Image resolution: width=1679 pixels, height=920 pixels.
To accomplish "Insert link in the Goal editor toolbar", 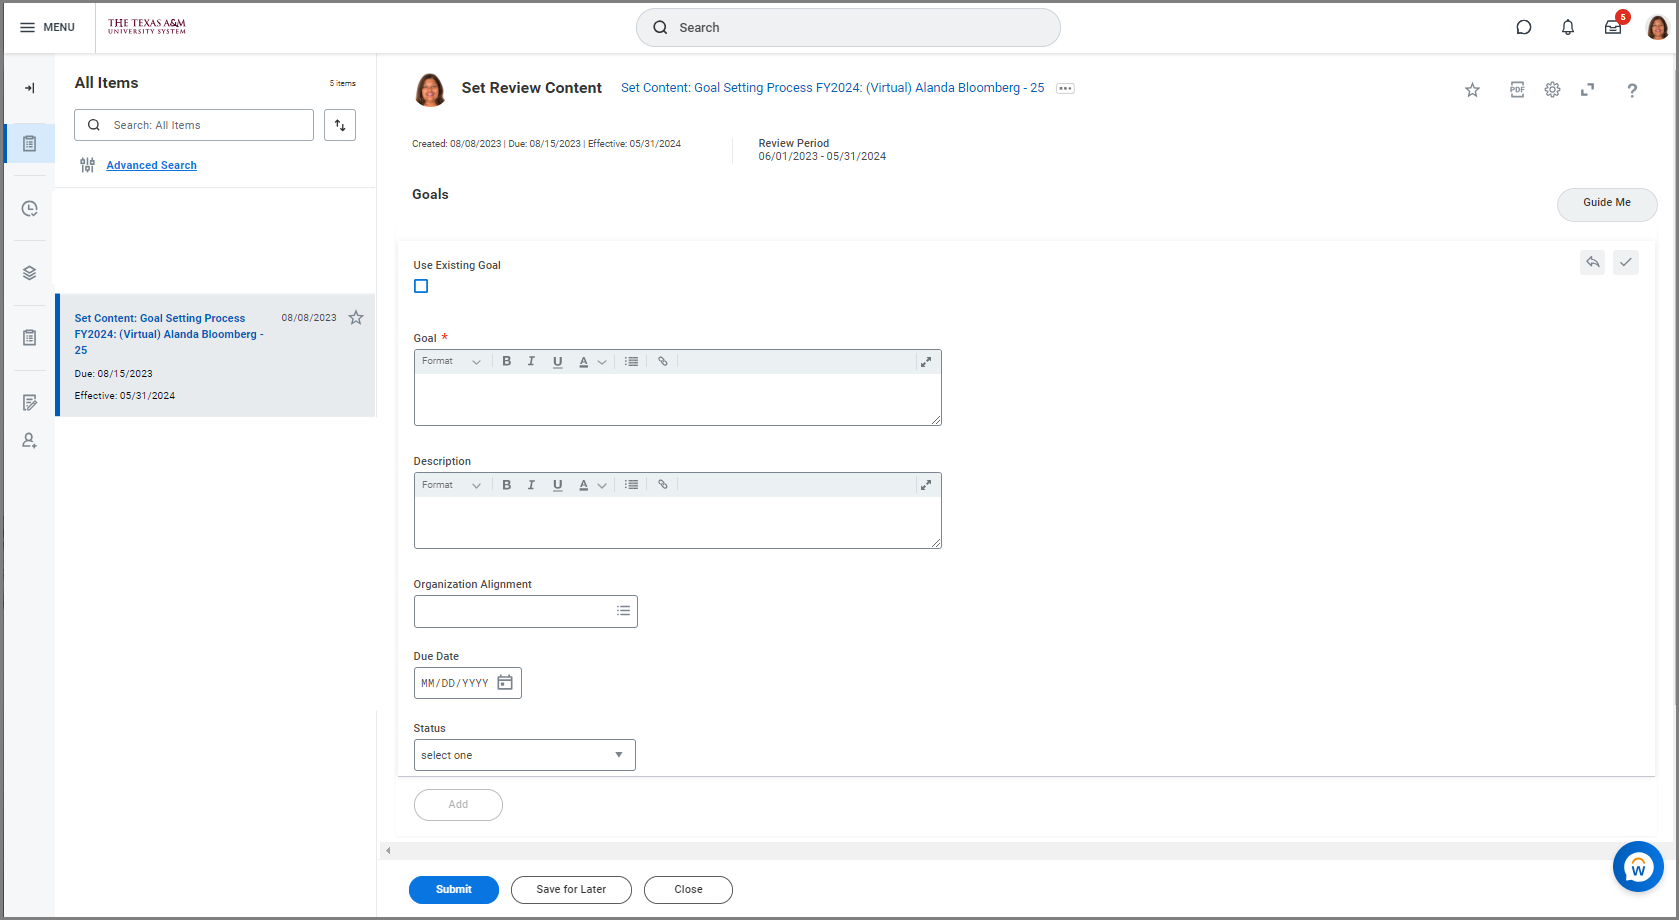I will coord(662,362).
